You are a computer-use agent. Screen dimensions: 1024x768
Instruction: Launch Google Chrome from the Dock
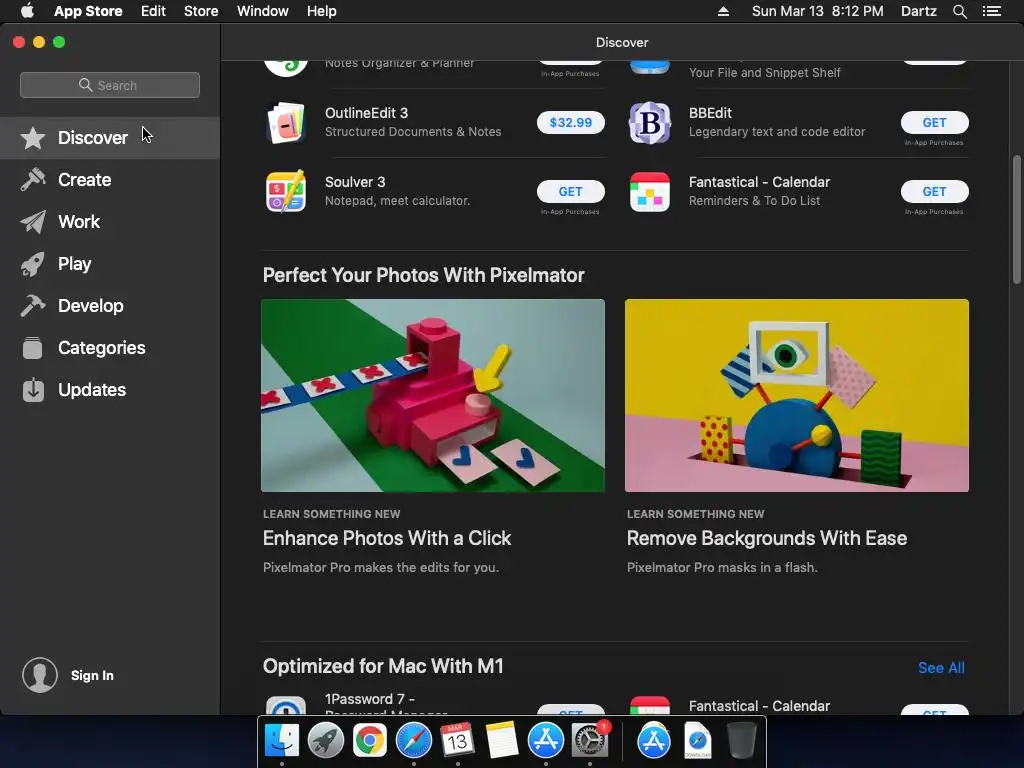[370, 741]
